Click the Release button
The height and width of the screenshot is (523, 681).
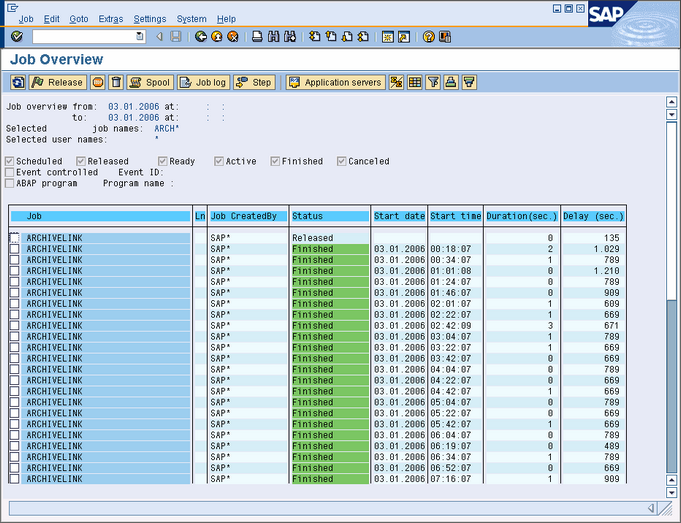(58, 83)
